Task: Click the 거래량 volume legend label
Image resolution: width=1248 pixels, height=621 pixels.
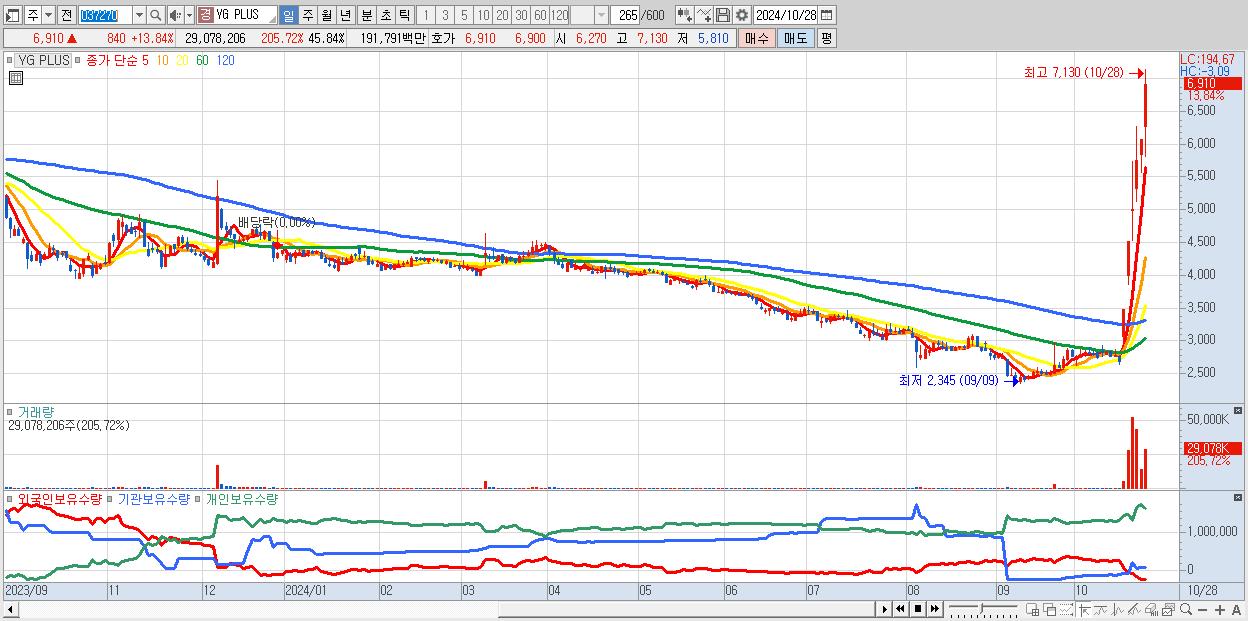Action: tap(34, 412)
